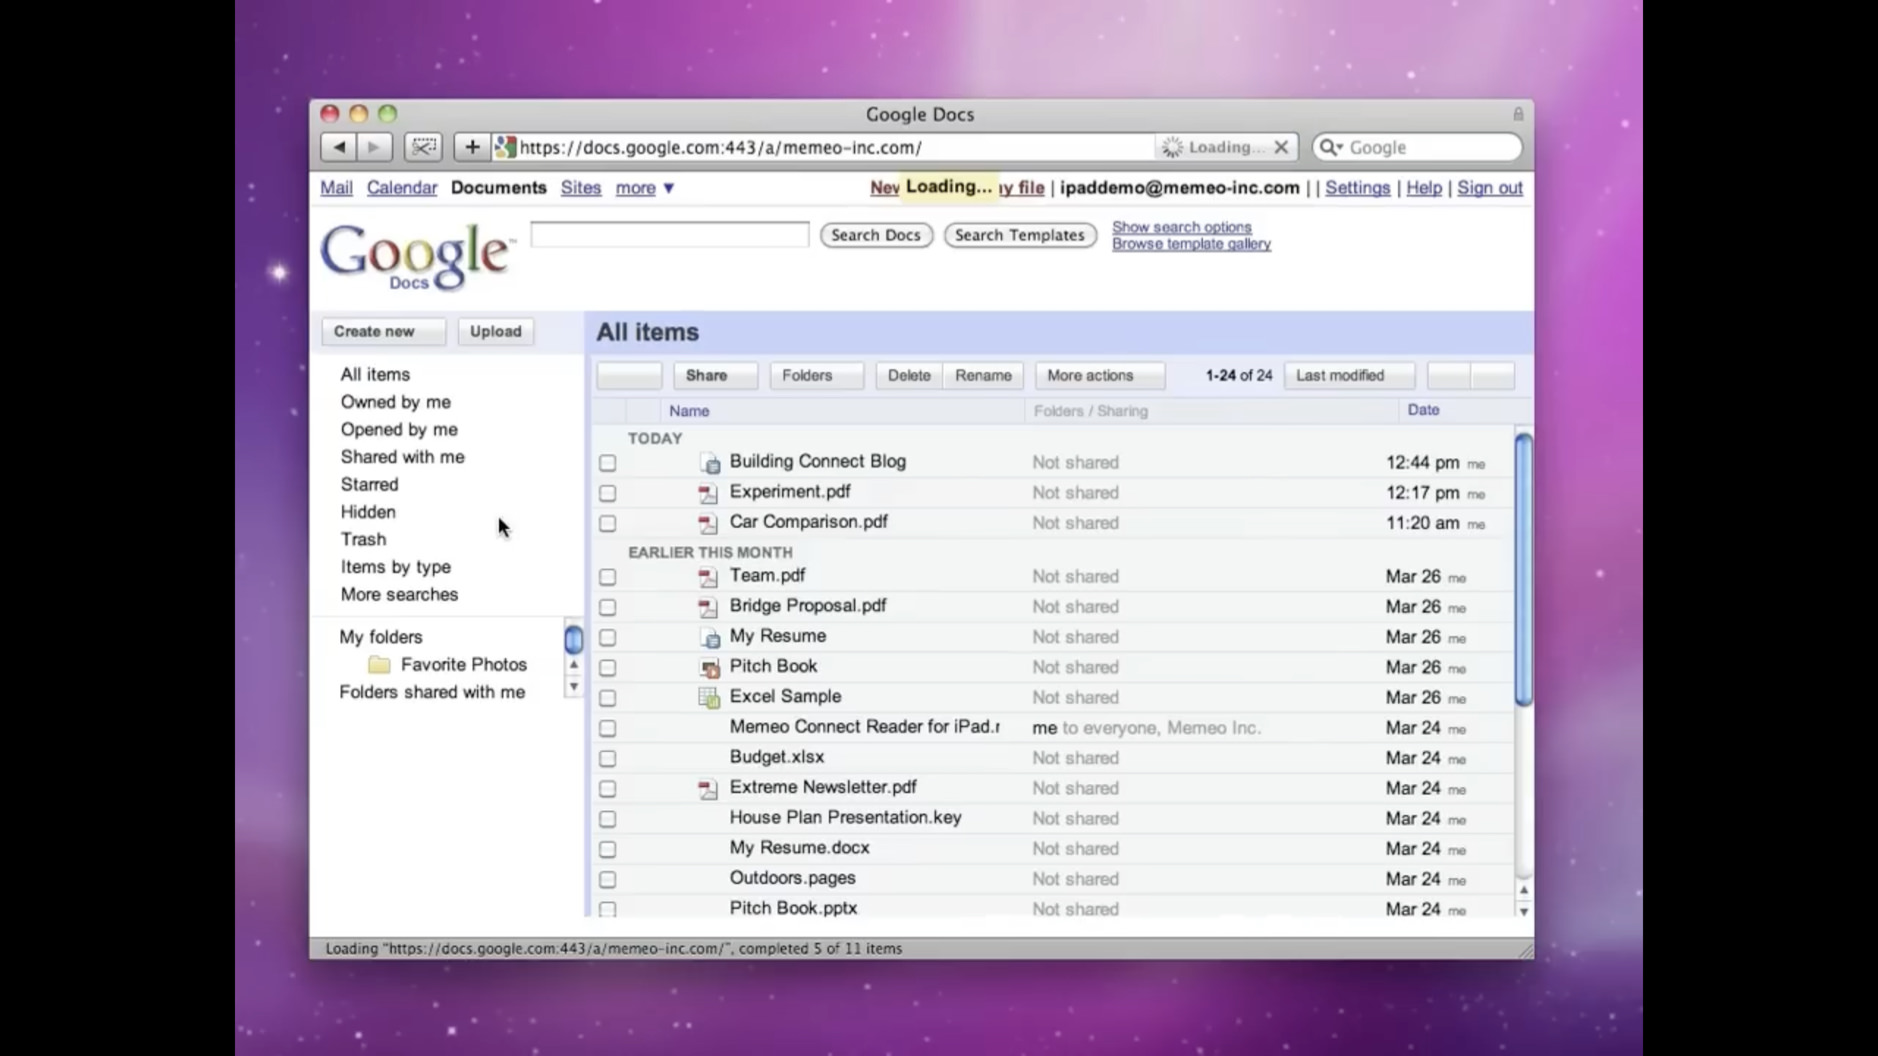Click the Experiment.pdf file icon
Viewport: 1878px width, 1056px height.
click(x=707, y=493)
